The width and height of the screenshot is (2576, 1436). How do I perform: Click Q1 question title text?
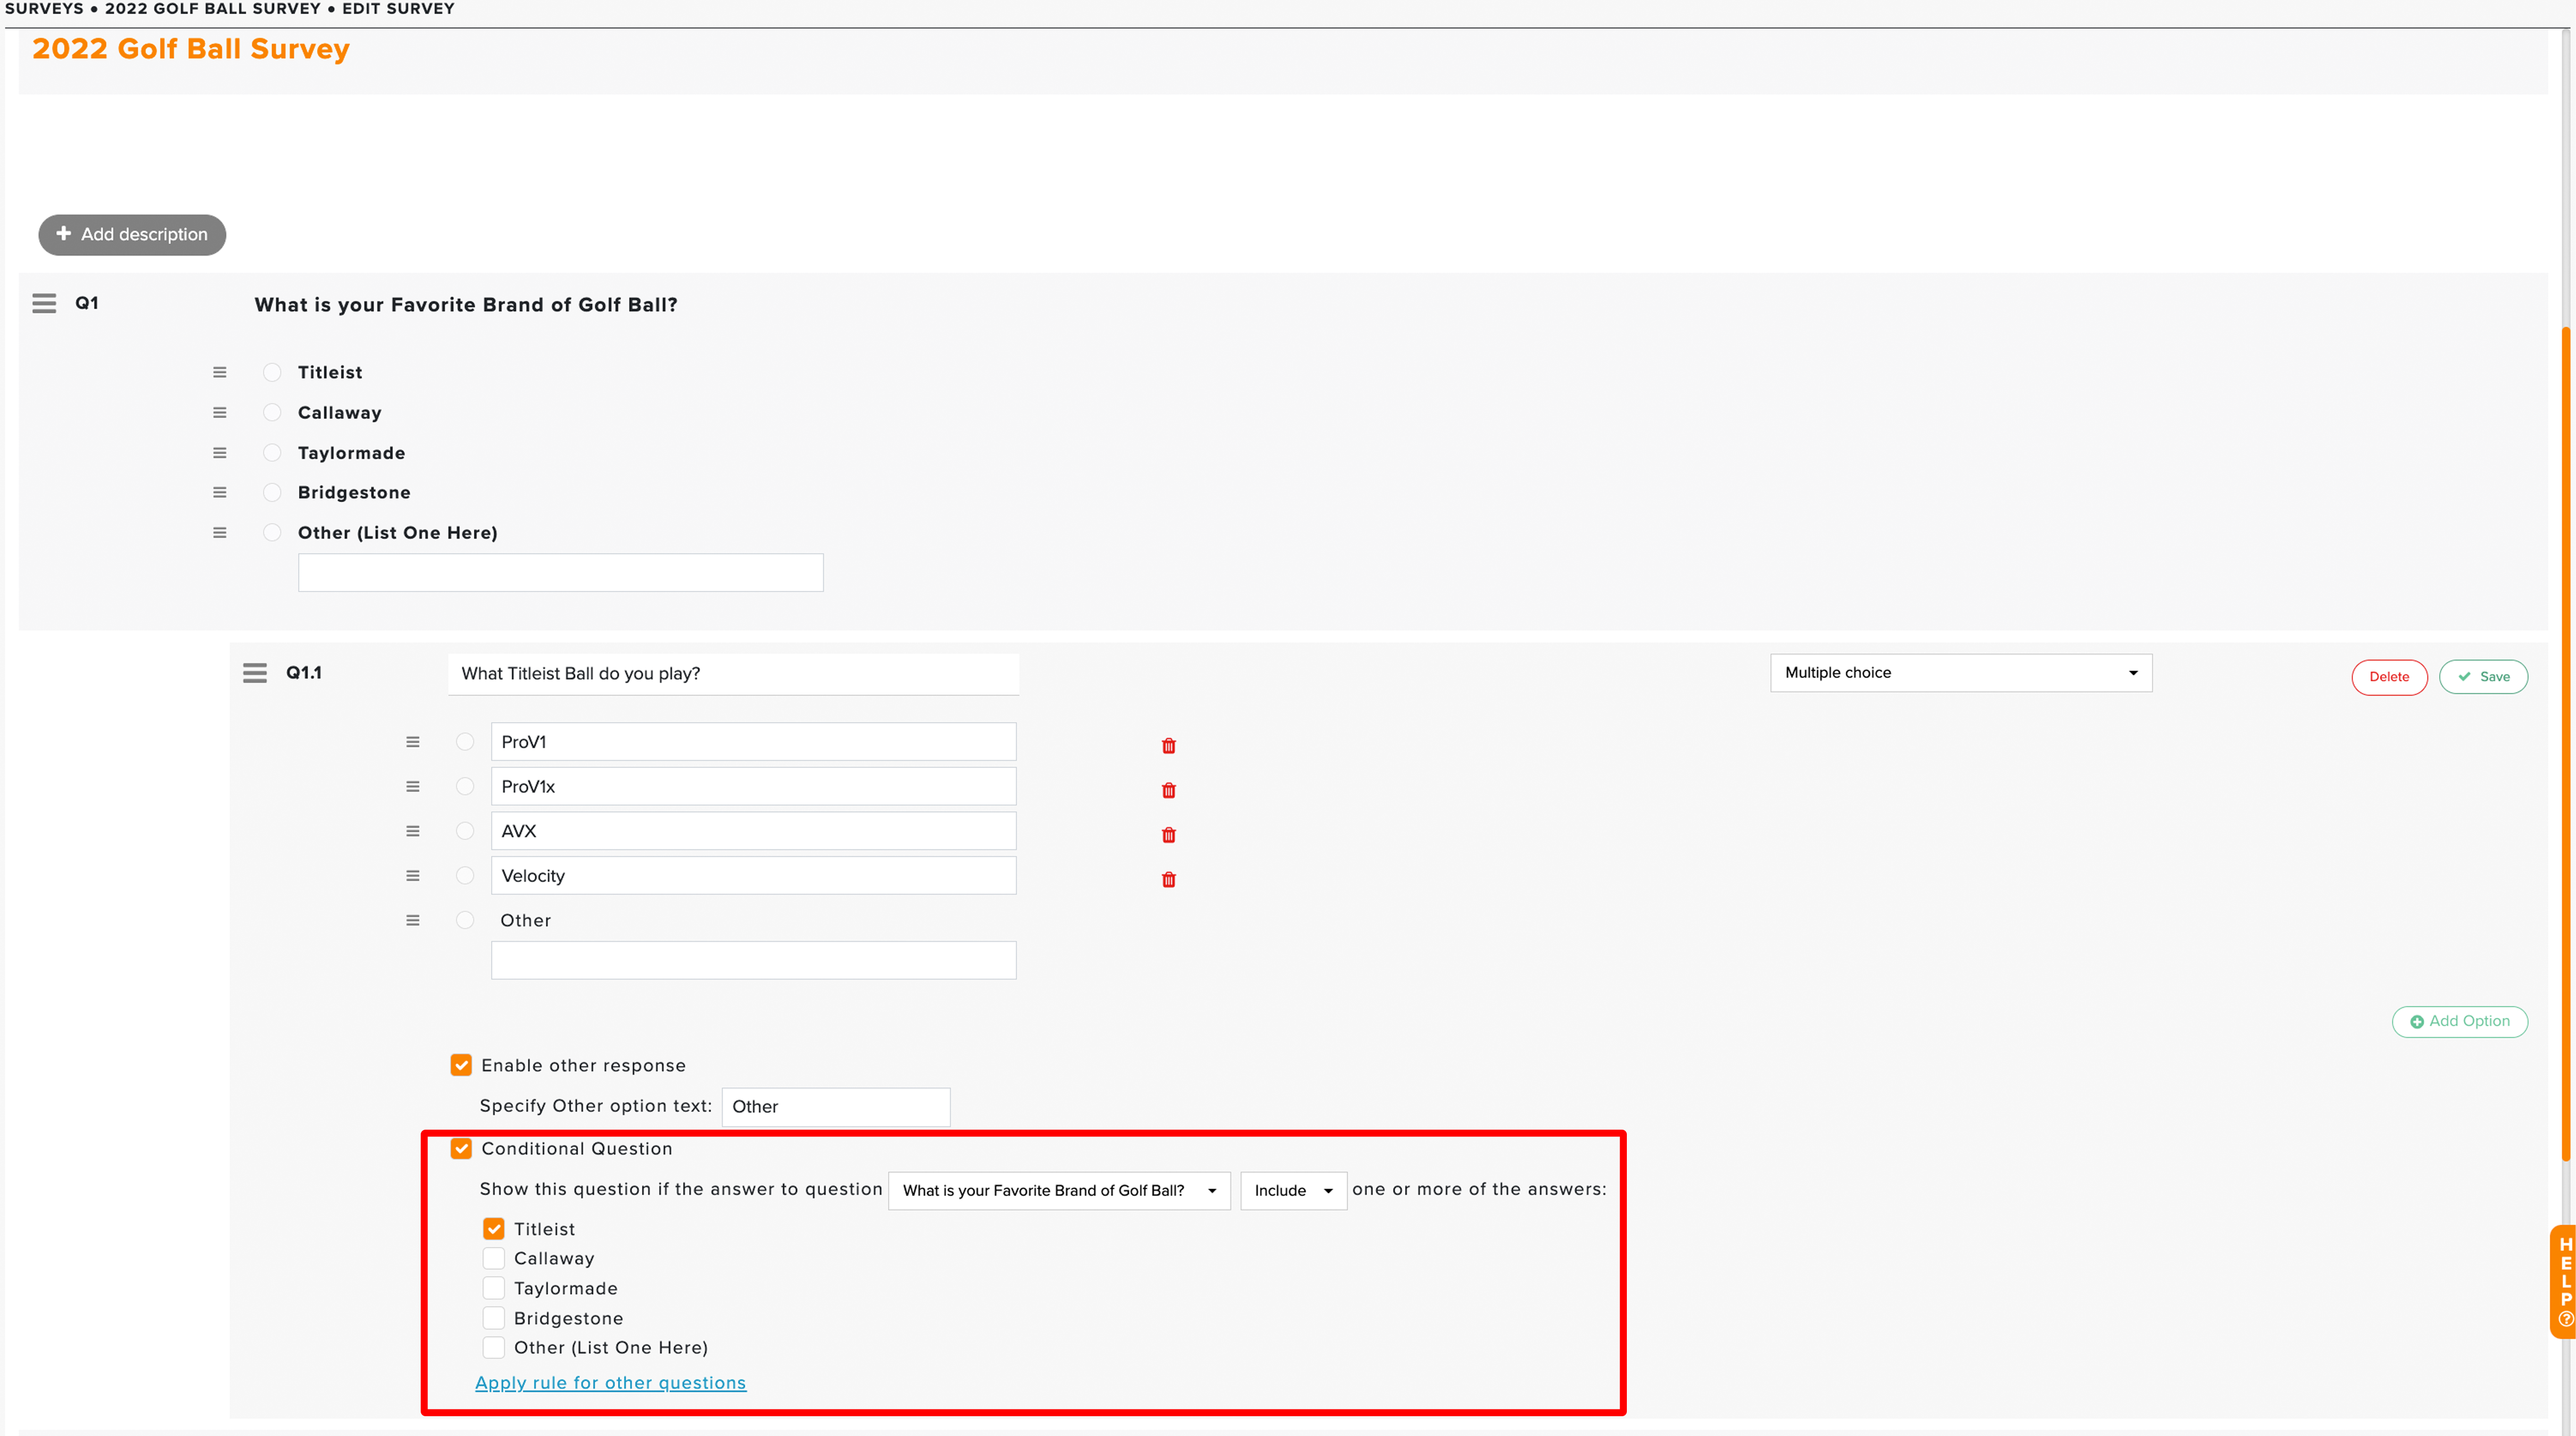click(x=466, y=305)
